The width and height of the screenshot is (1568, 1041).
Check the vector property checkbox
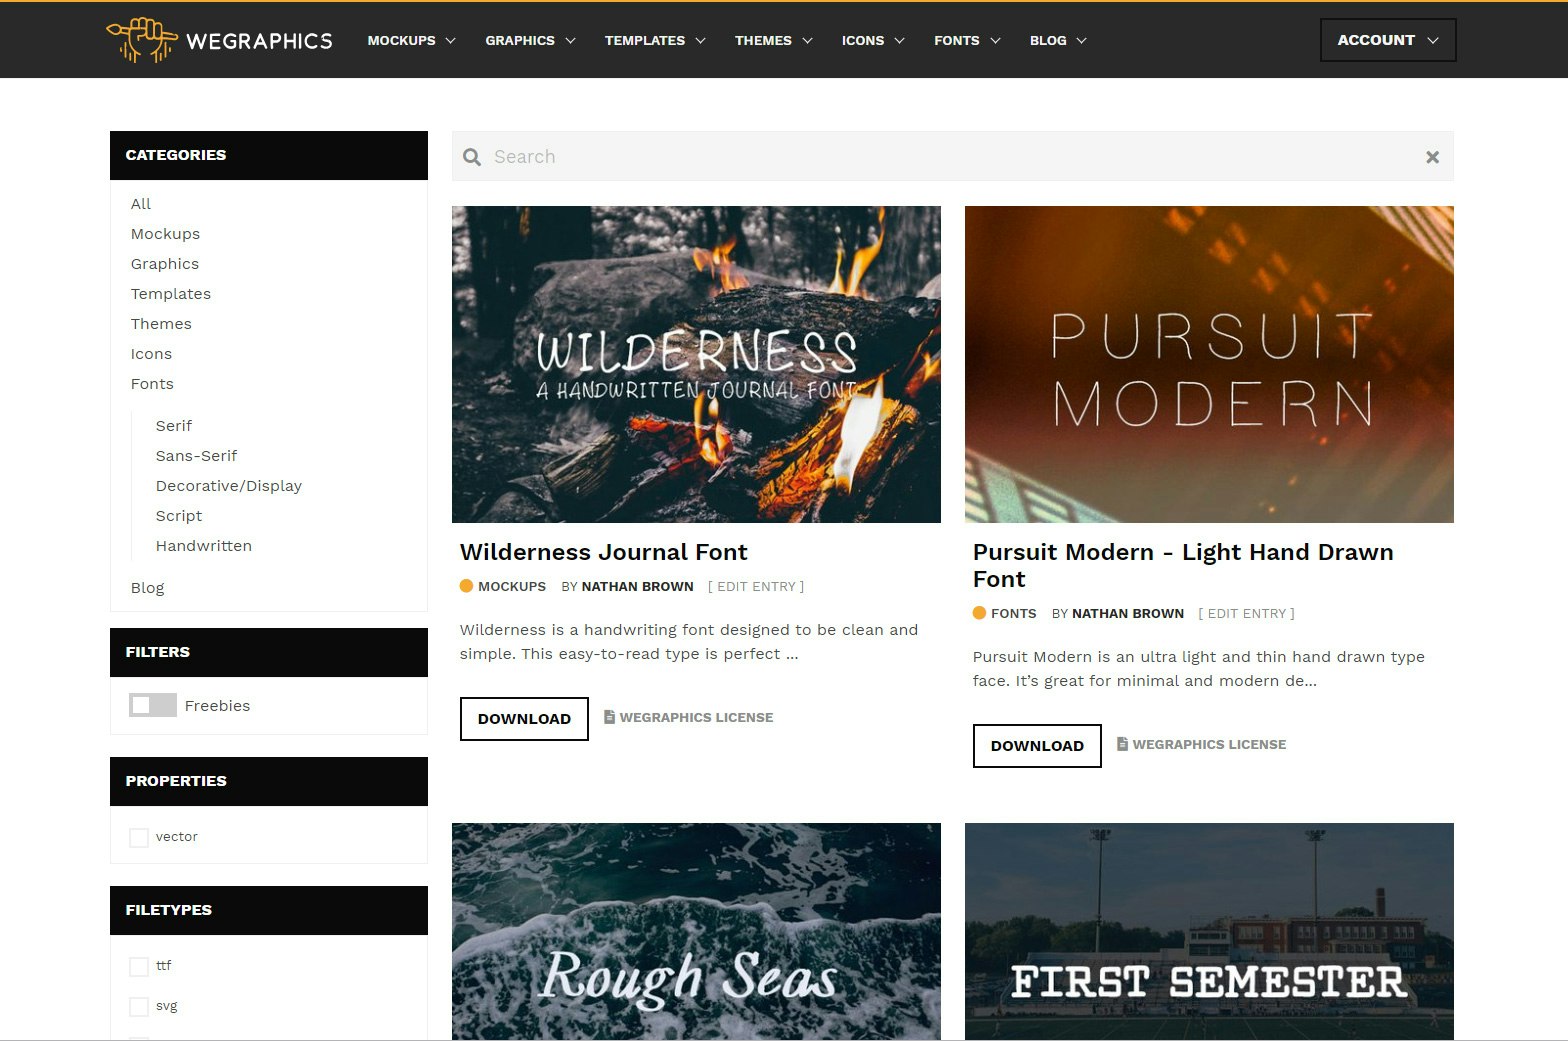point(139,837)
